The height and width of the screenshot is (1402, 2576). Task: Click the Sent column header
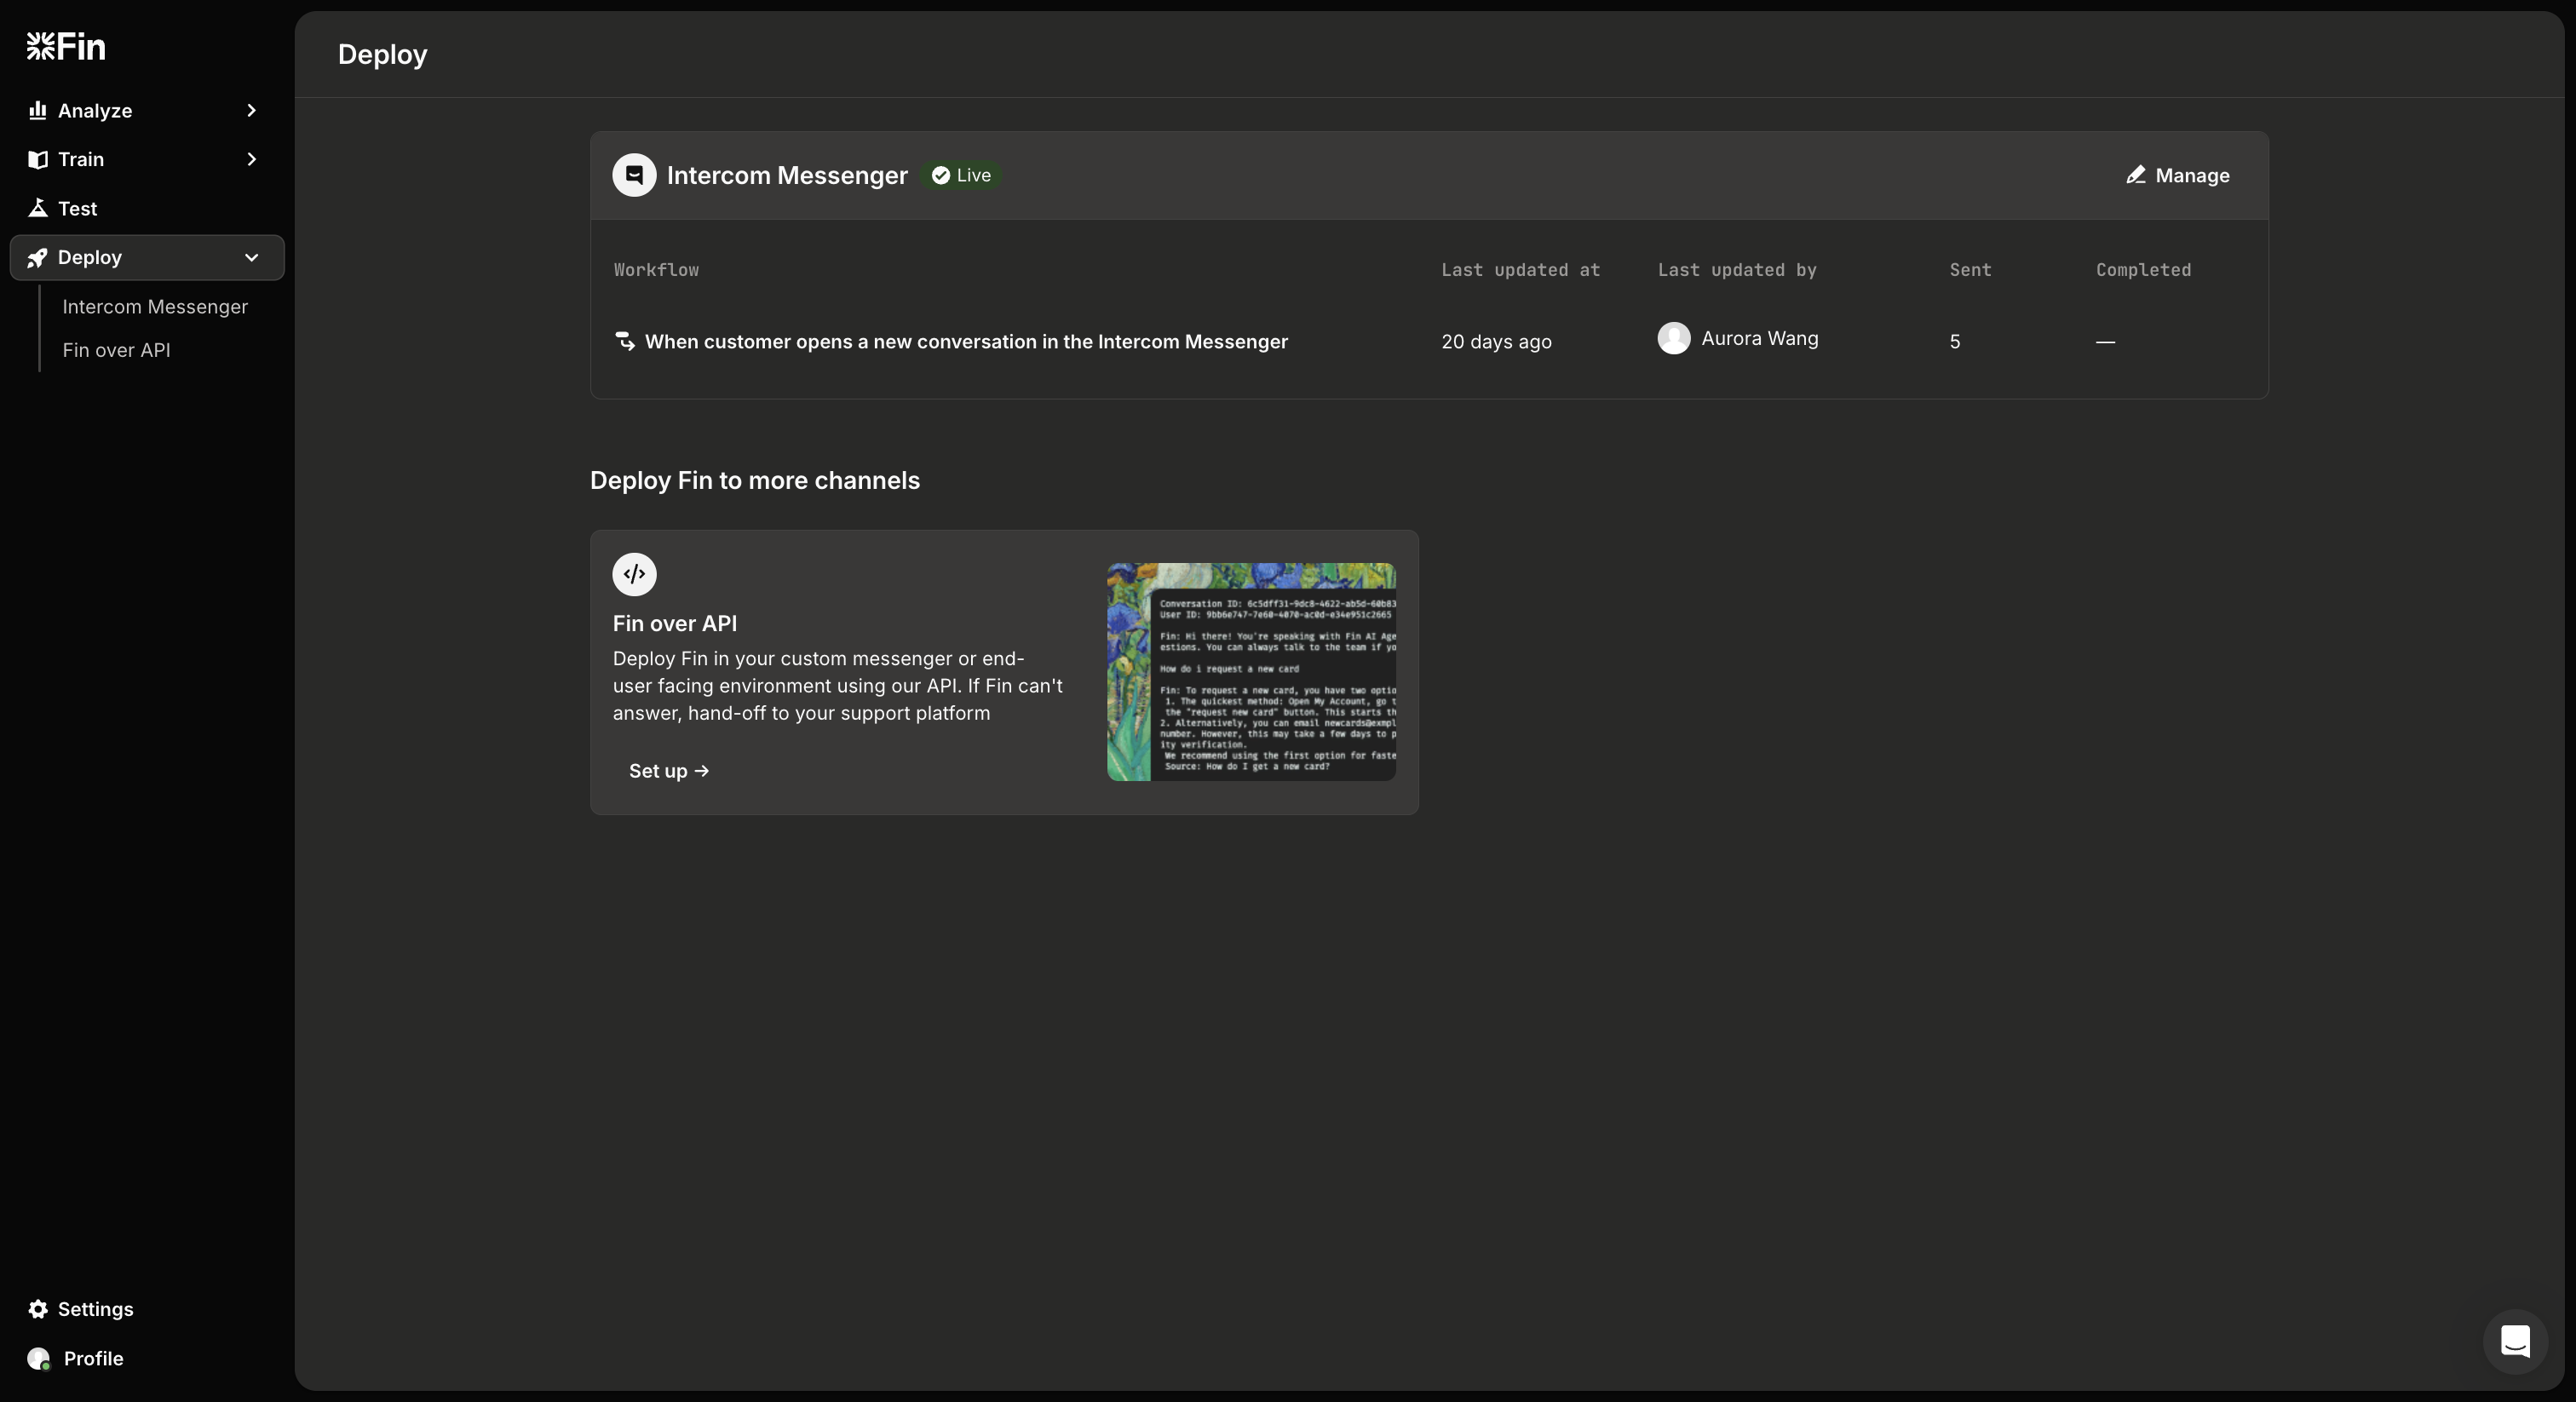(1970, 270)
